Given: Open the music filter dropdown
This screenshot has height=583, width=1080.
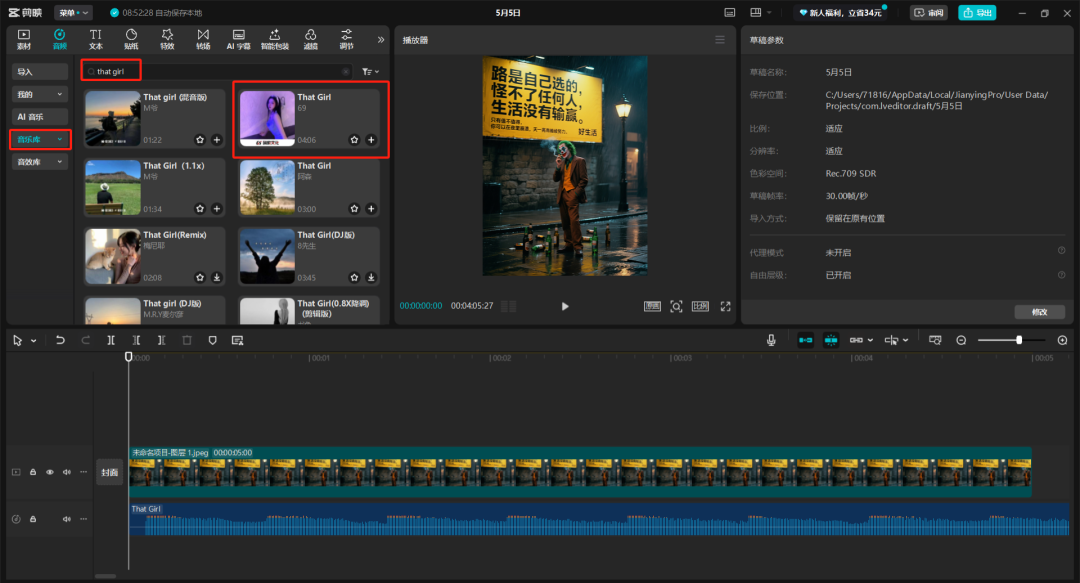Looking at the screenshot, I should (371, 72).
